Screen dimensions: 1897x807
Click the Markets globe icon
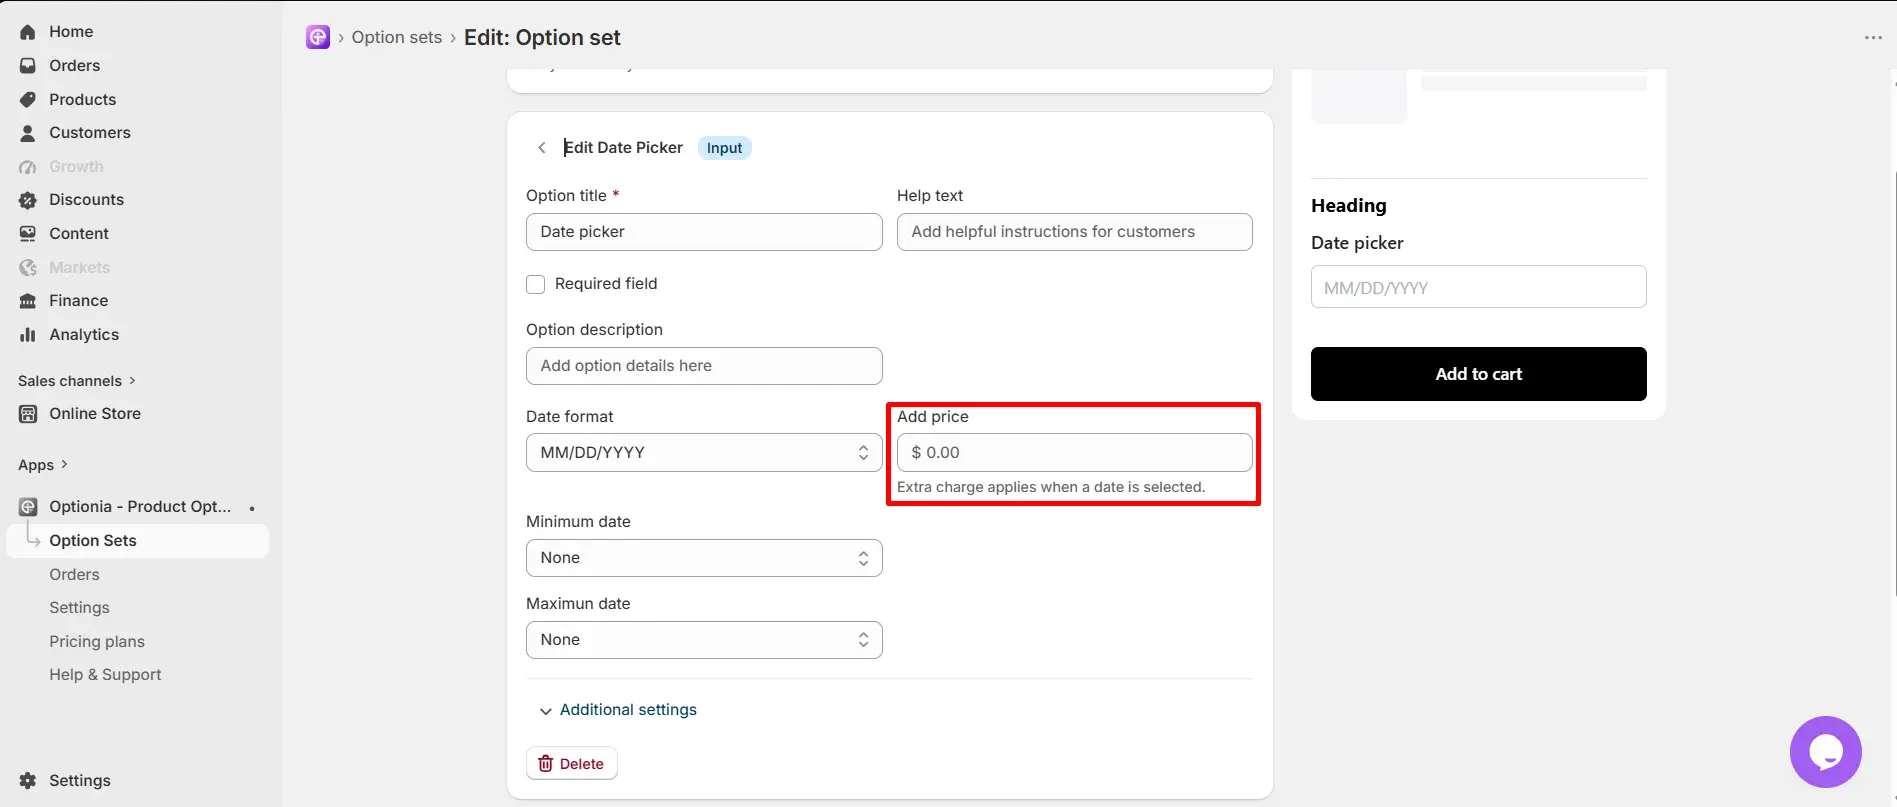(x=28, y=268)
